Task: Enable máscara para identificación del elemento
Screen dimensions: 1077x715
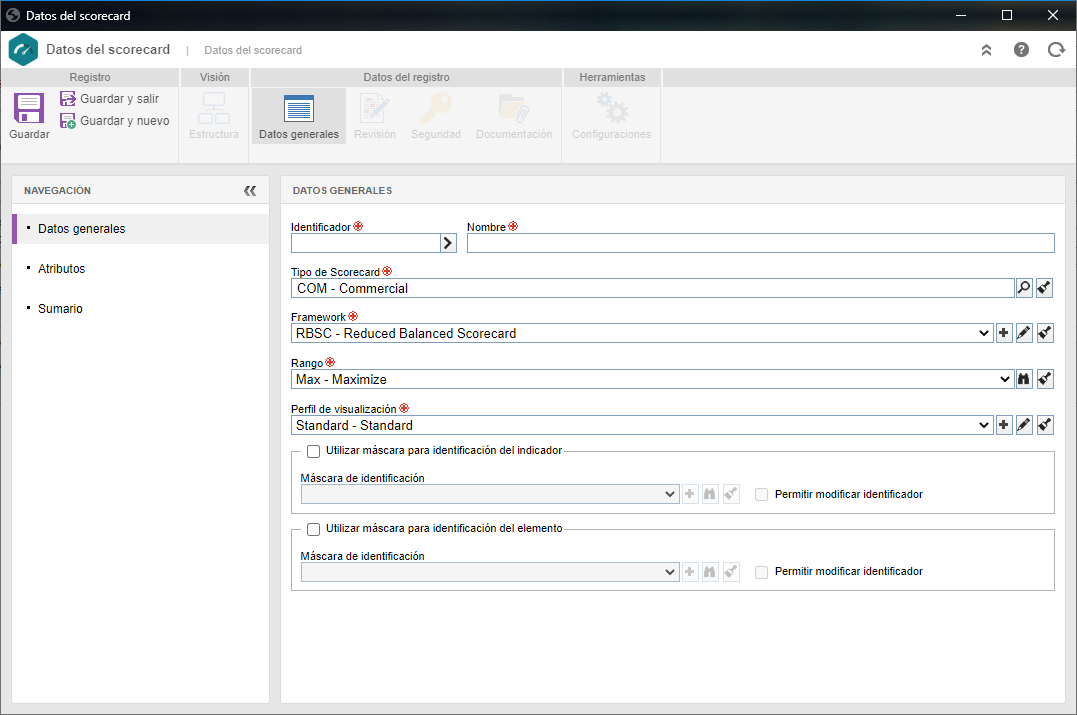Action: (x=313, y=529)
